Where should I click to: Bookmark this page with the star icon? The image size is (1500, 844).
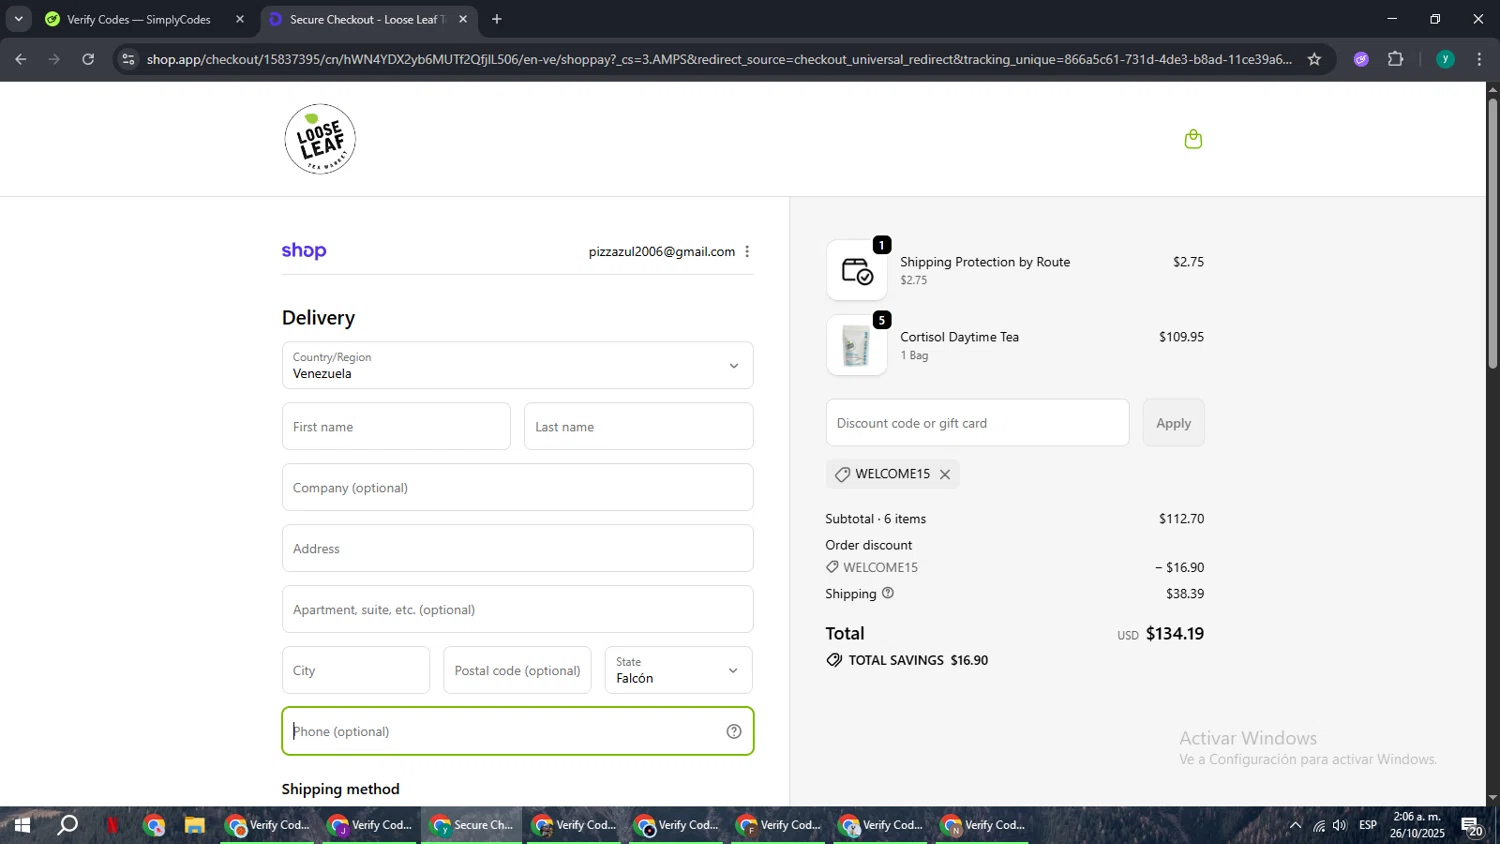coord(1314,59)
